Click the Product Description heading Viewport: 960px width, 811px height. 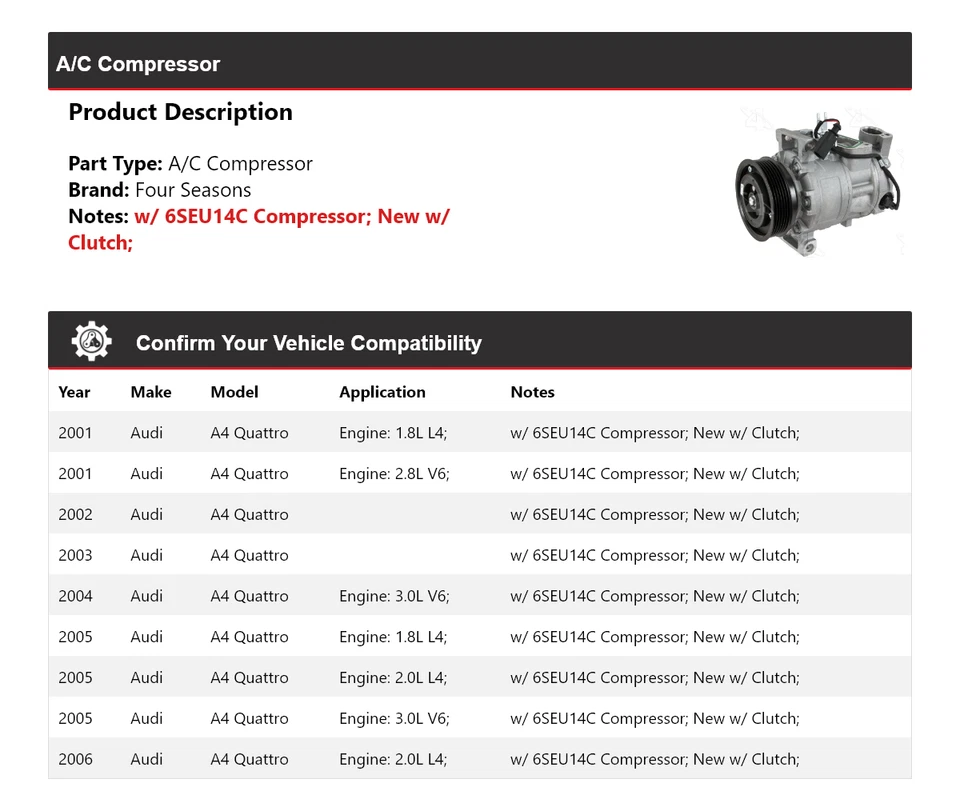[181, 112]
